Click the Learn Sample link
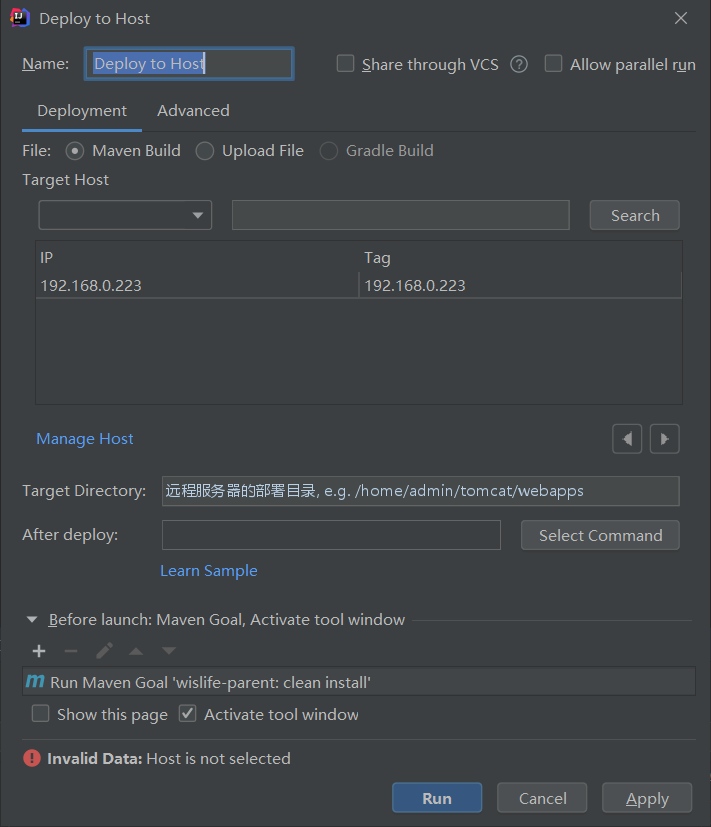Screen dimensions: 711x827 [x=208, y=570]
